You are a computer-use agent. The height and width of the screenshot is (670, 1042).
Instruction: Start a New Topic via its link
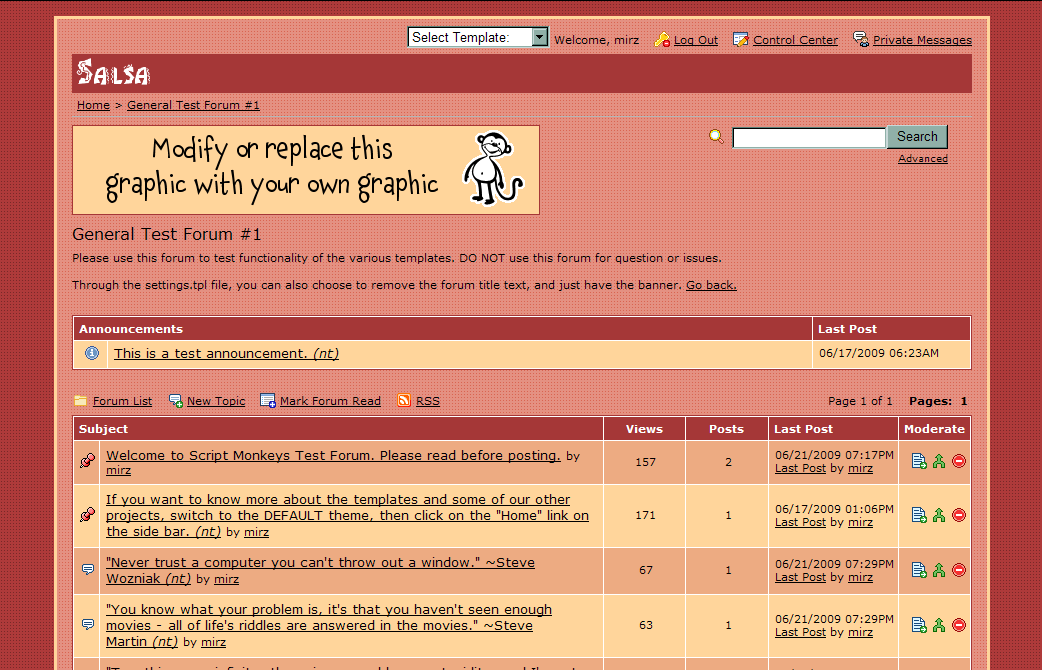point(216,401)
